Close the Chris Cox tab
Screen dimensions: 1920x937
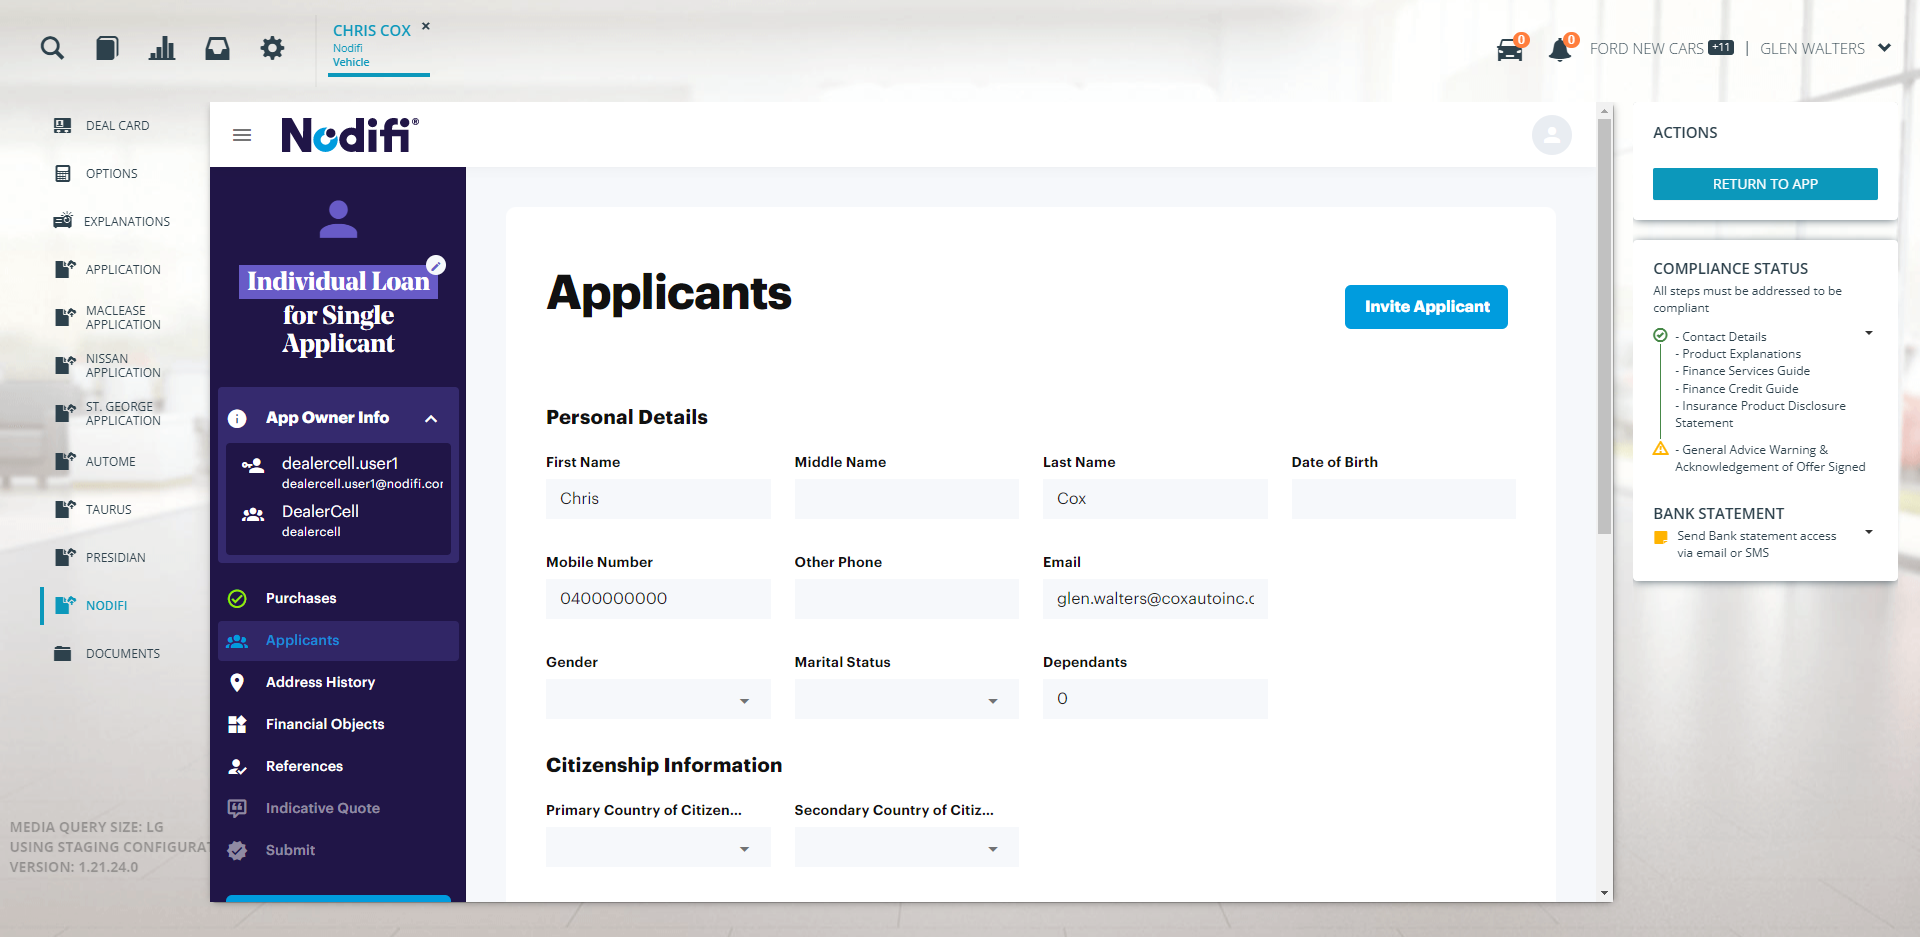[426, 26]
